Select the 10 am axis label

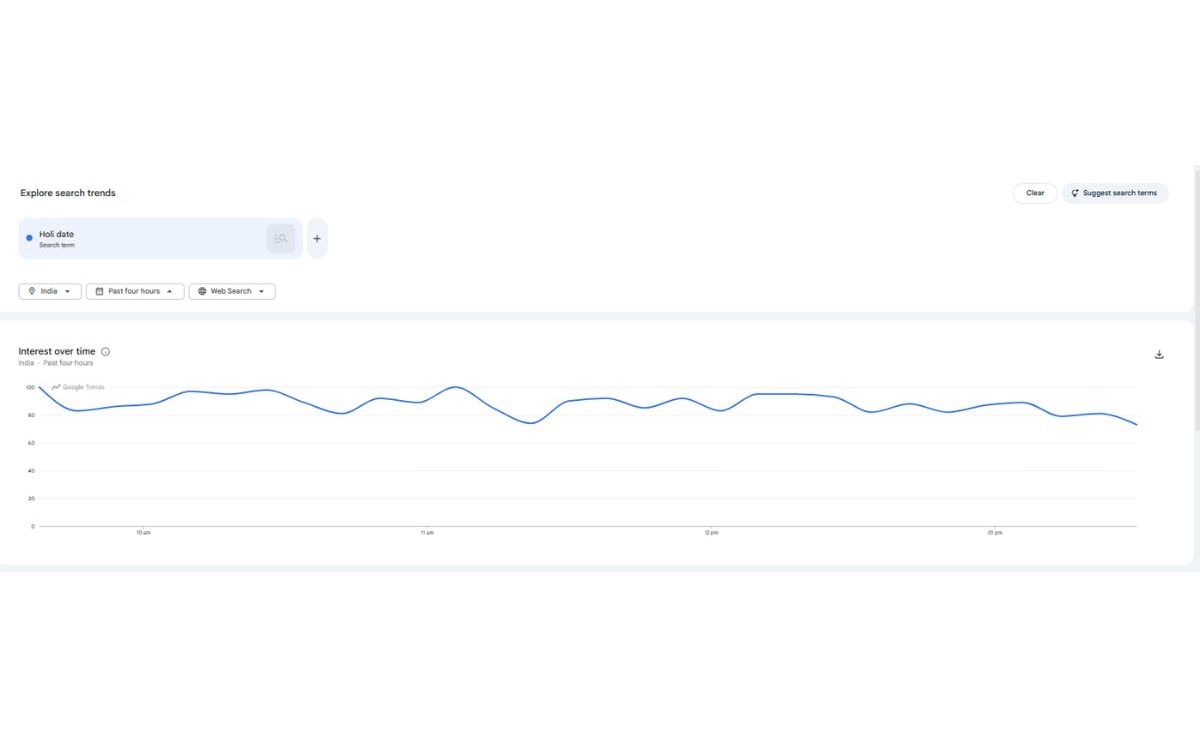[x=143, y=533]
